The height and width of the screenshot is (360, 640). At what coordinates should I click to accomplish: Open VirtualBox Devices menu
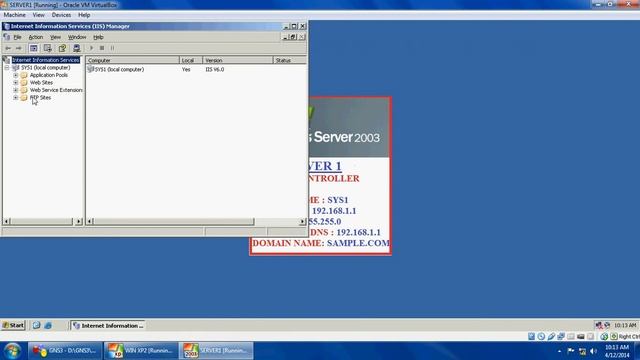61,15
